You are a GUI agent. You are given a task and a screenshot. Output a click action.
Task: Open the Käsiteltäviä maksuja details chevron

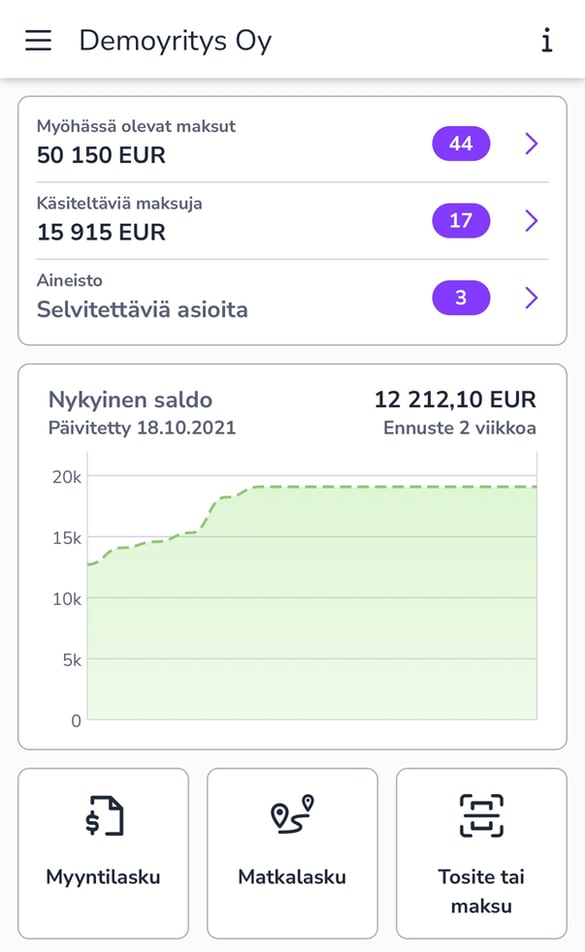tap(531, 220)
